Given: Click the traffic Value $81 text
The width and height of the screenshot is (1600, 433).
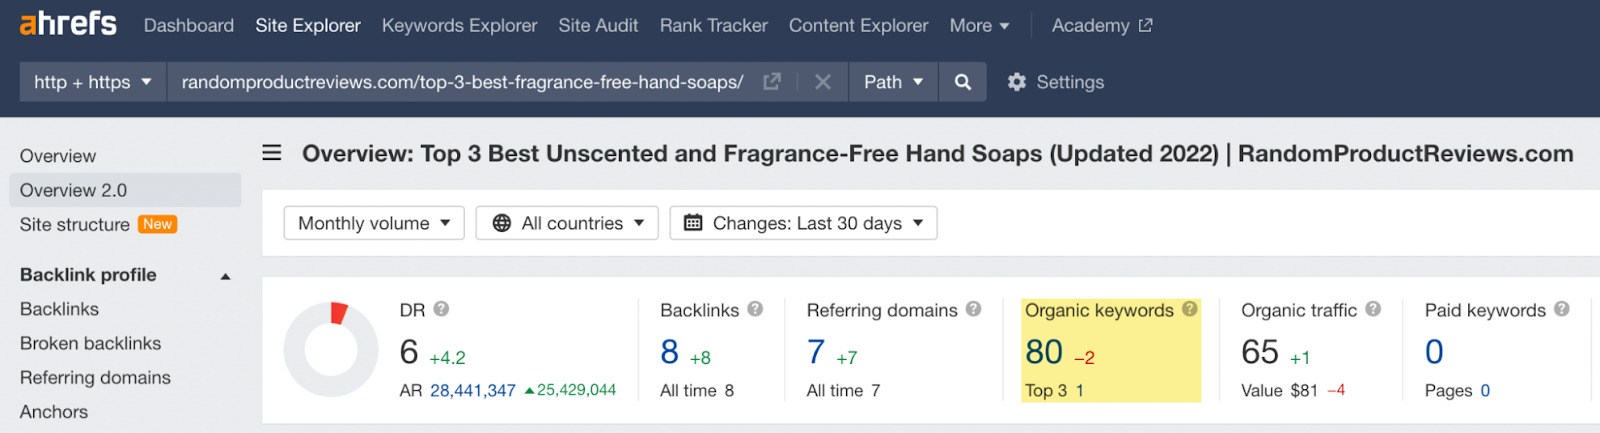Looking at the screenshot, I should point(1279,391).
